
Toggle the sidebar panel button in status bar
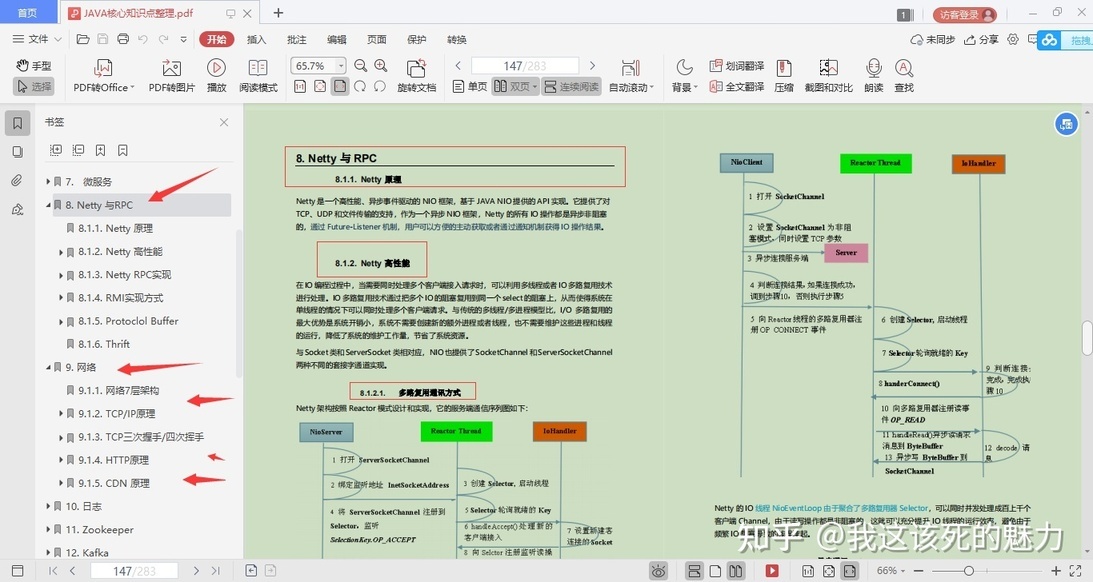(x=18, y=571)
